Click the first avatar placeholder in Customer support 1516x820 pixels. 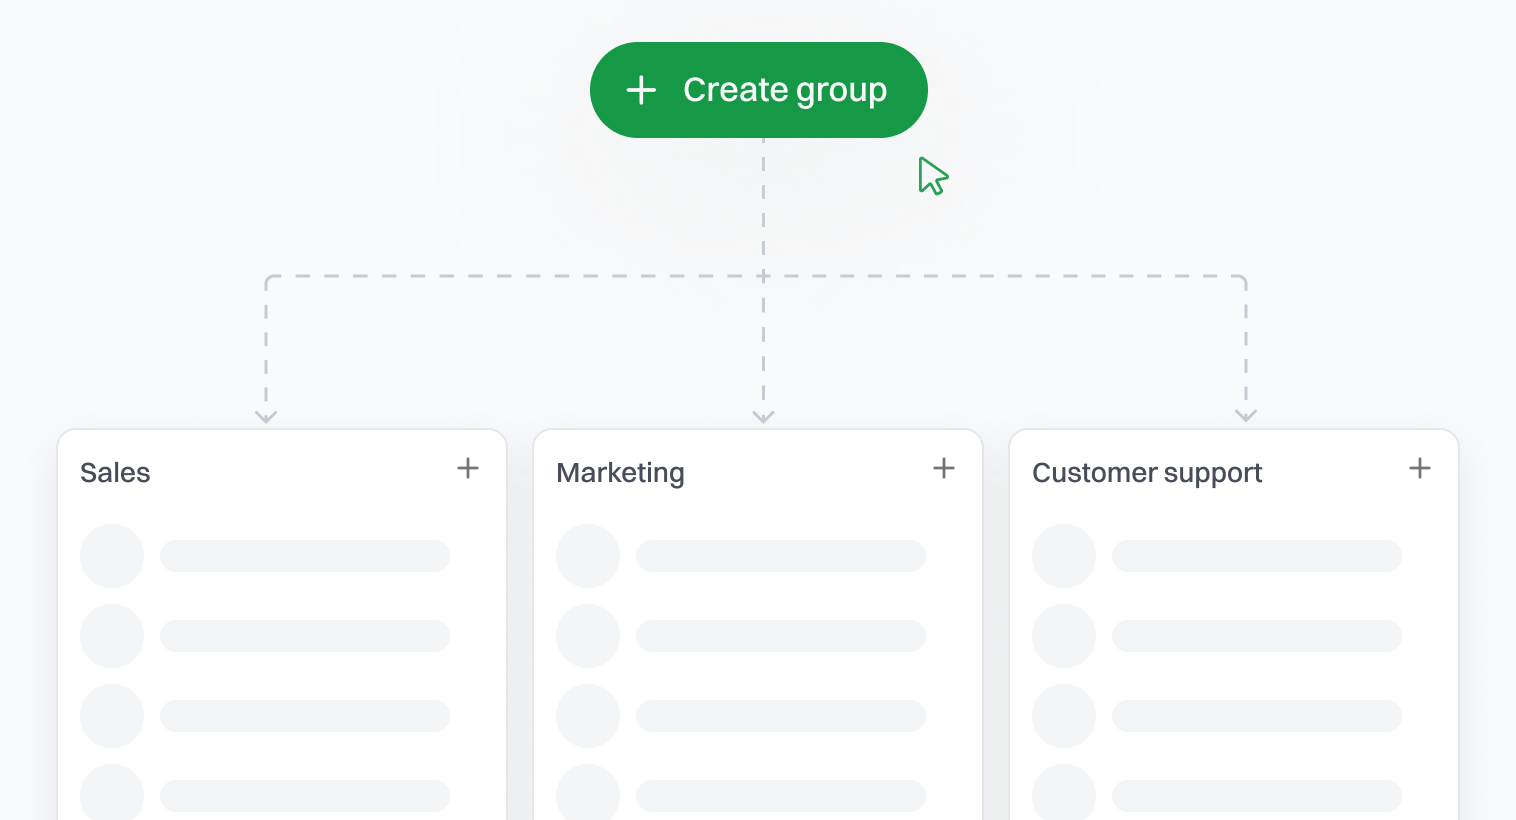point(1064,556)
